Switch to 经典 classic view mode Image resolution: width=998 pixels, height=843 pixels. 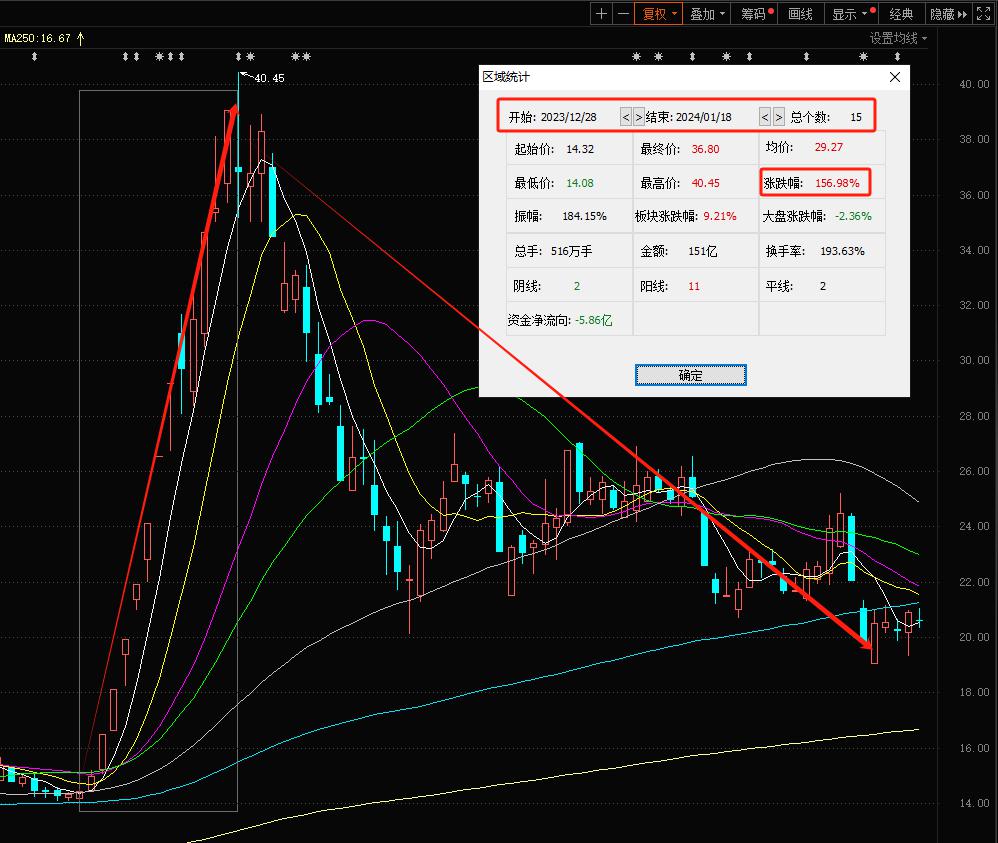pos(901,14)
